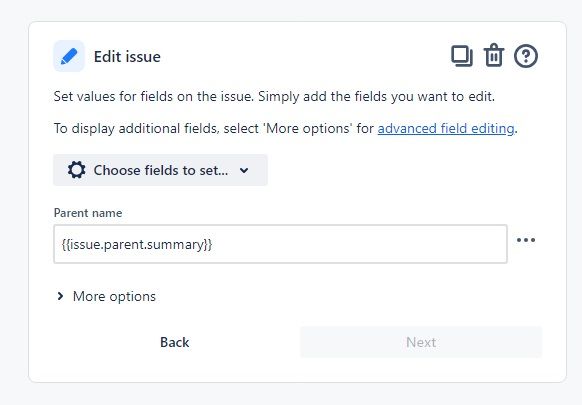Click the blue pencil Edit issue icon
Viewport: 582px width, 405px height.
[69, 56]
